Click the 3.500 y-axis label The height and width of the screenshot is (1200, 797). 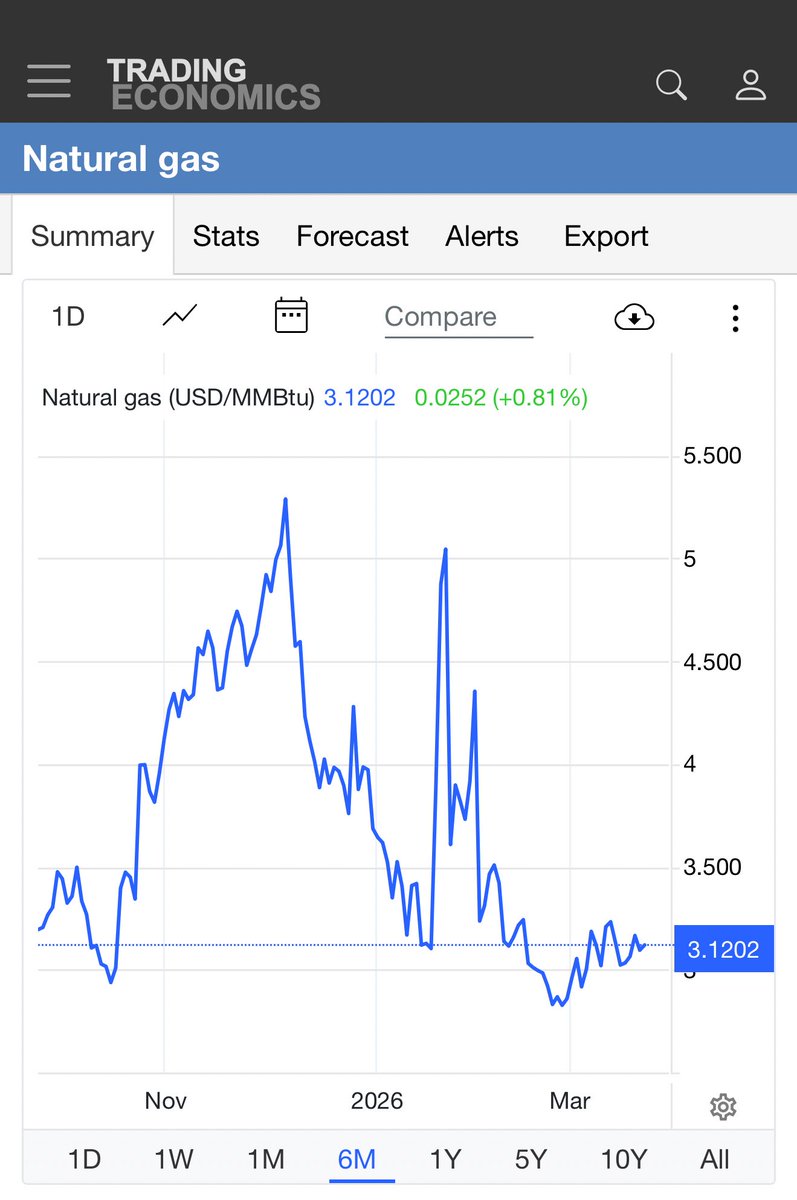pyautogui.click(x=712, y=867)
